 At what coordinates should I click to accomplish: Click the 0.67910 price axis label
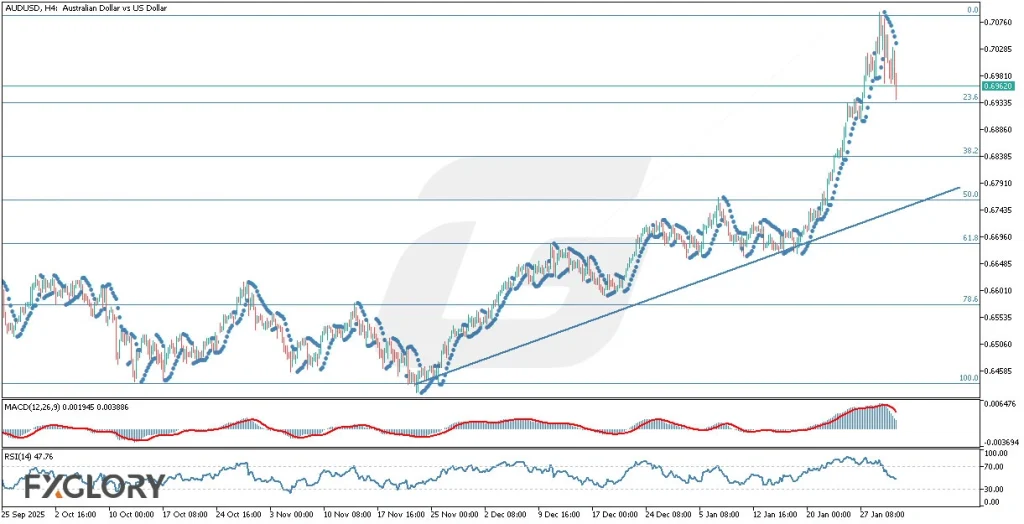[x=1000, y=184]
